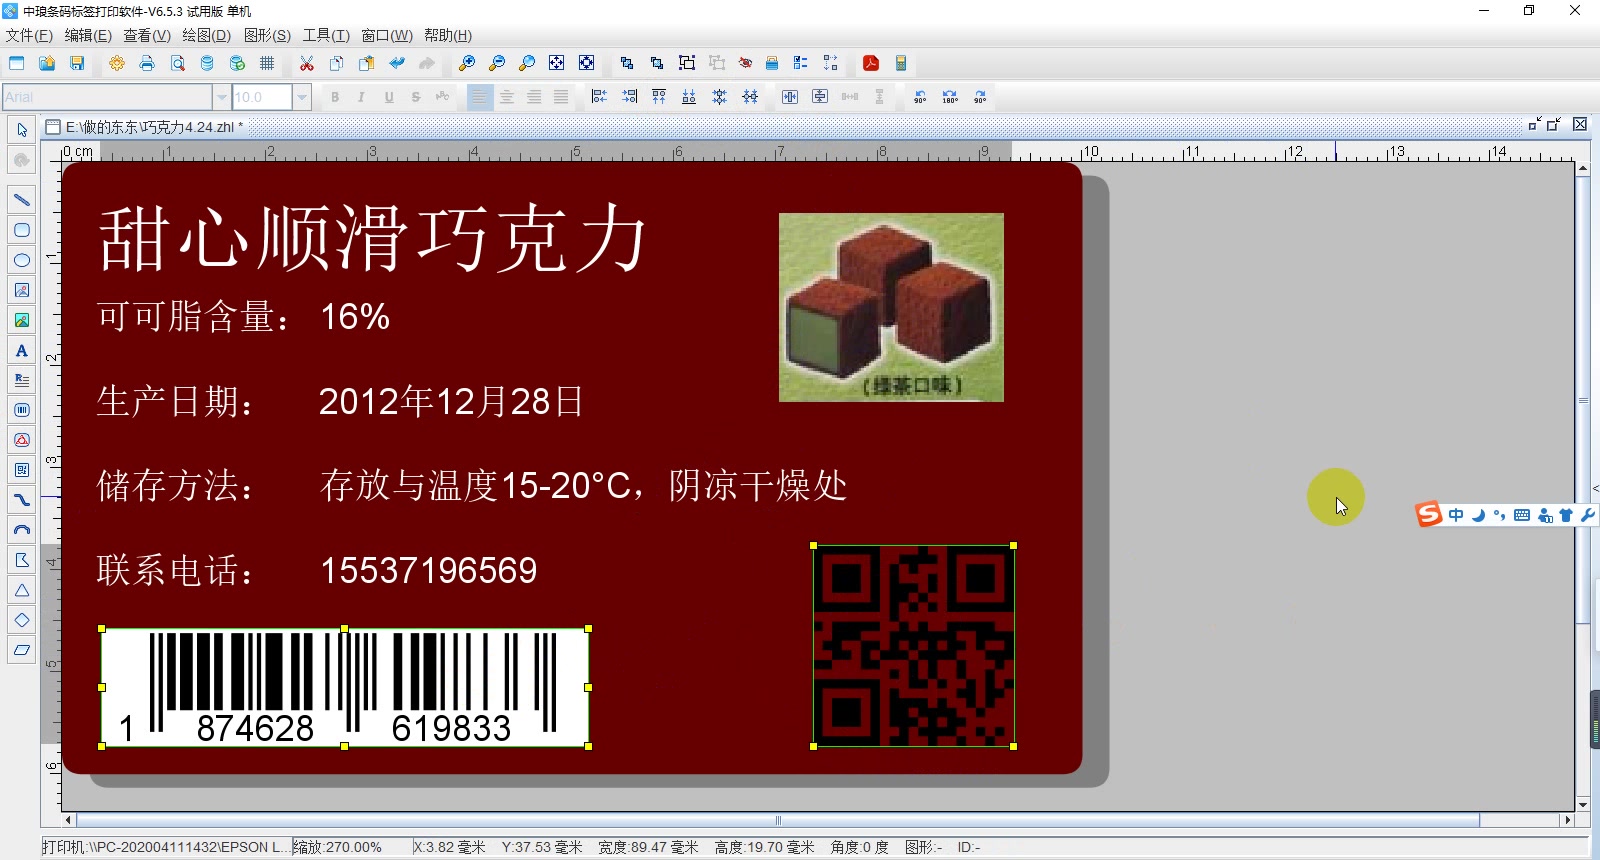Toggle italic formatting
The image size is (1600, 860).
coord(361,97)
